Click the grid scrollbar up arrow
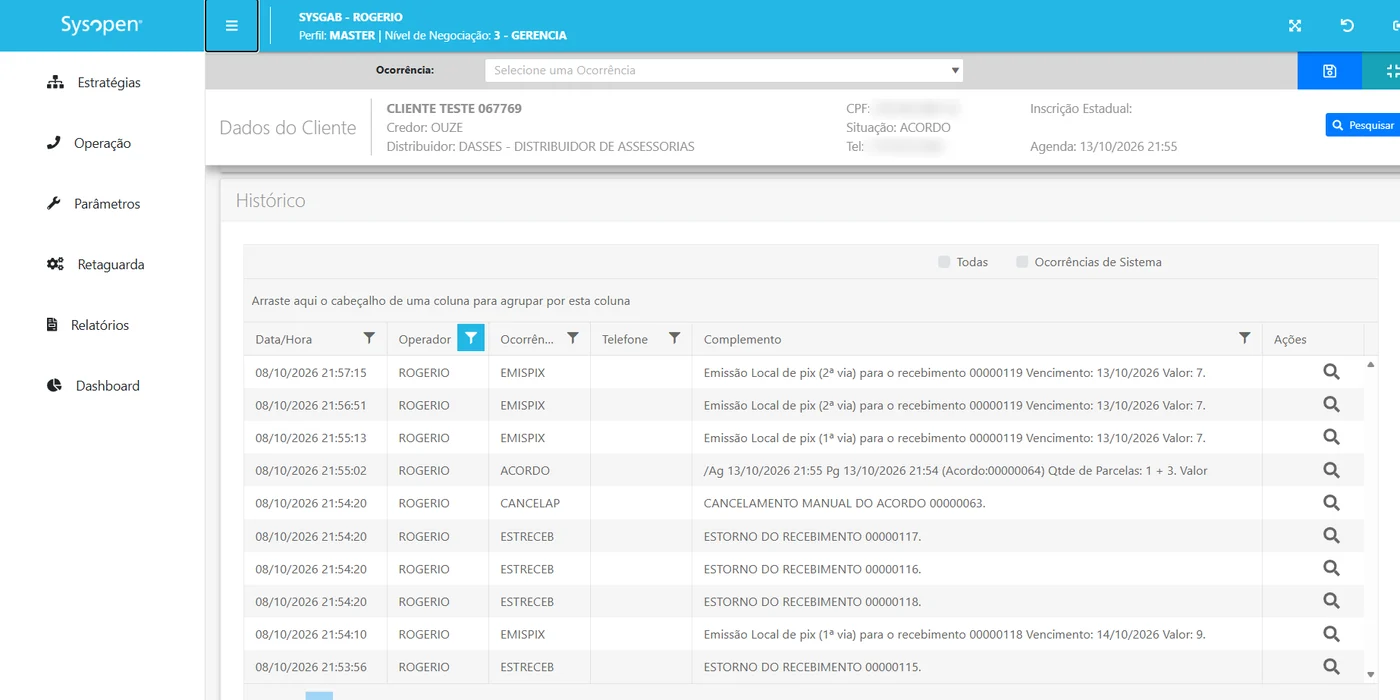1400x700 pixels. pyautogui.click(x=1370, y=365)
